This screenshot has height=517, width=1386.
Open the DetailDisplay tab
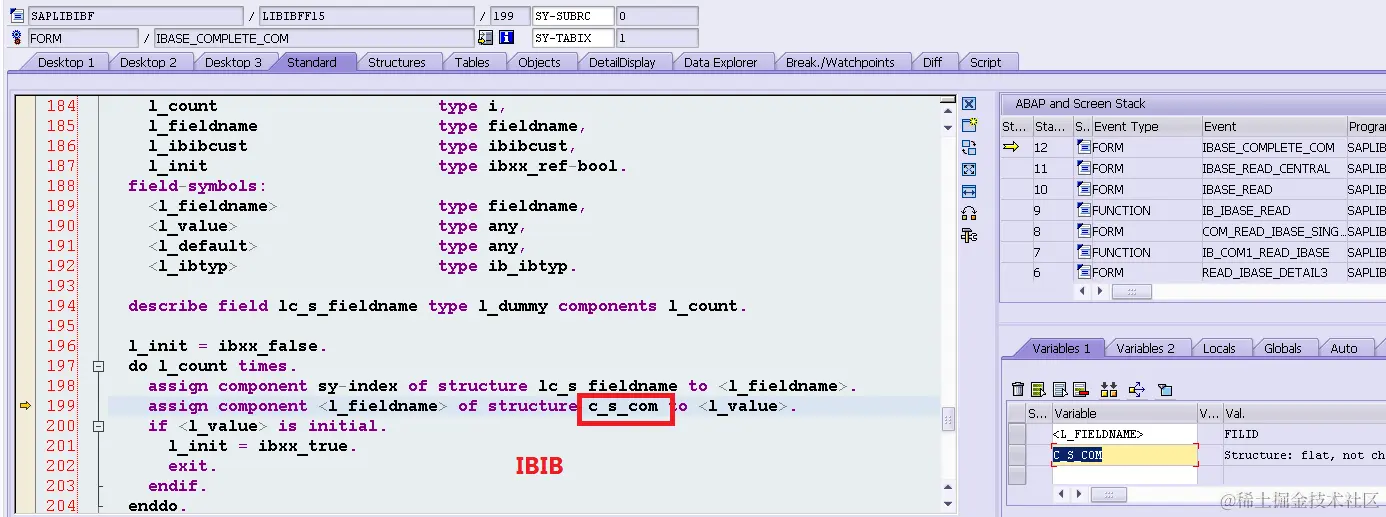click(622, 62)
